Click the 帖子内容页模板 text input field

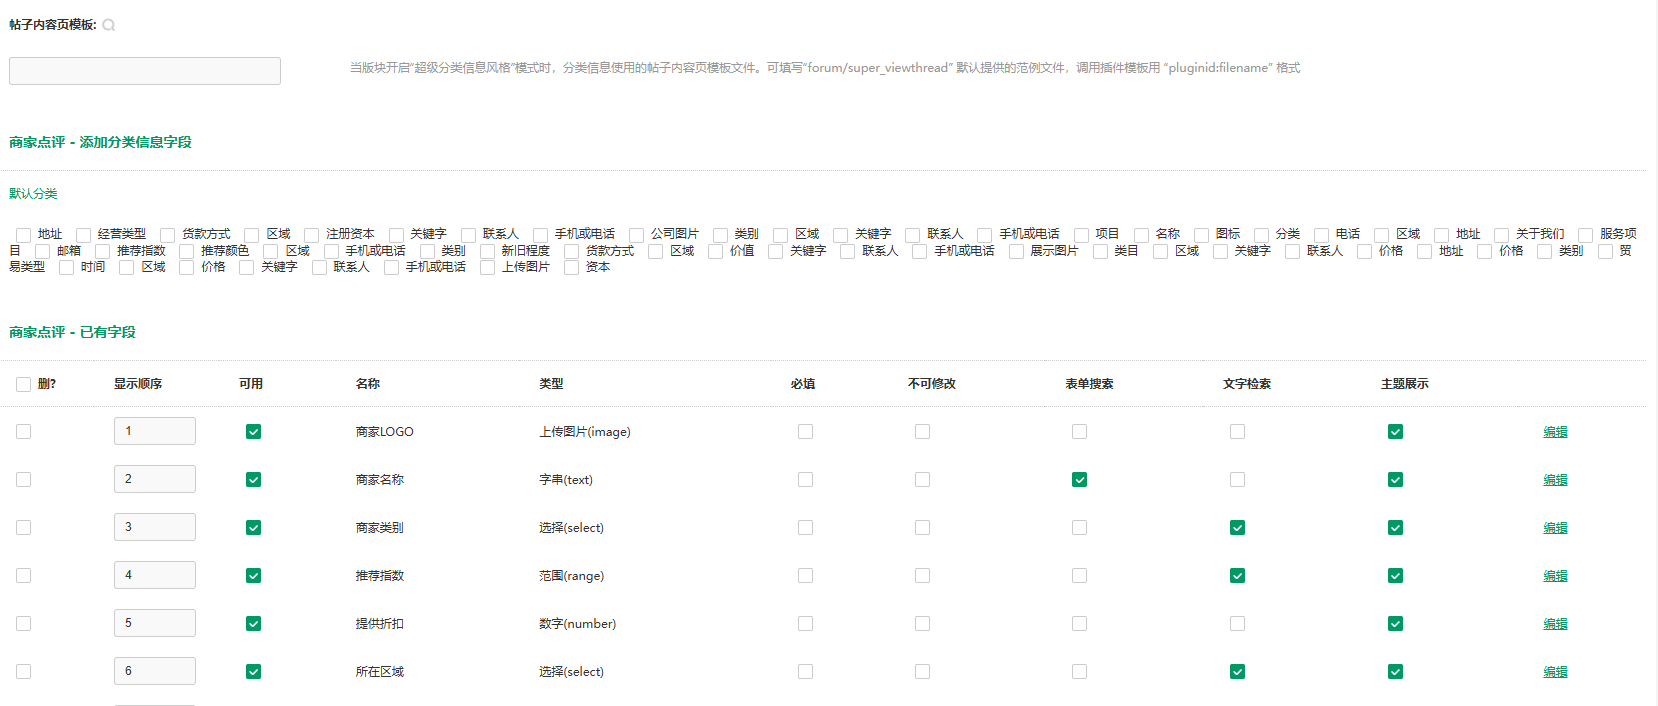pyautogui.click(x=145, y=71)
